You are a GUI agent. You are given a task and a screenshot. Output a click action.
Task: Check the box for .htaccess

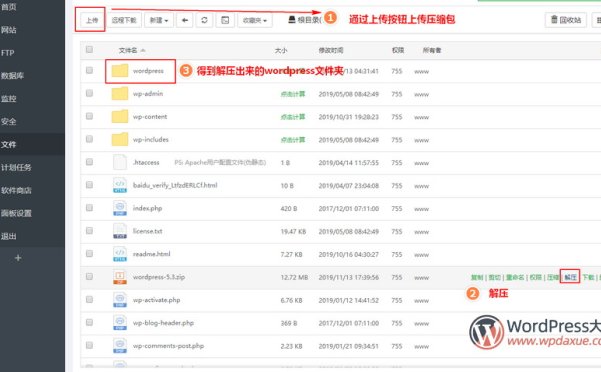[x=89, y=162]
